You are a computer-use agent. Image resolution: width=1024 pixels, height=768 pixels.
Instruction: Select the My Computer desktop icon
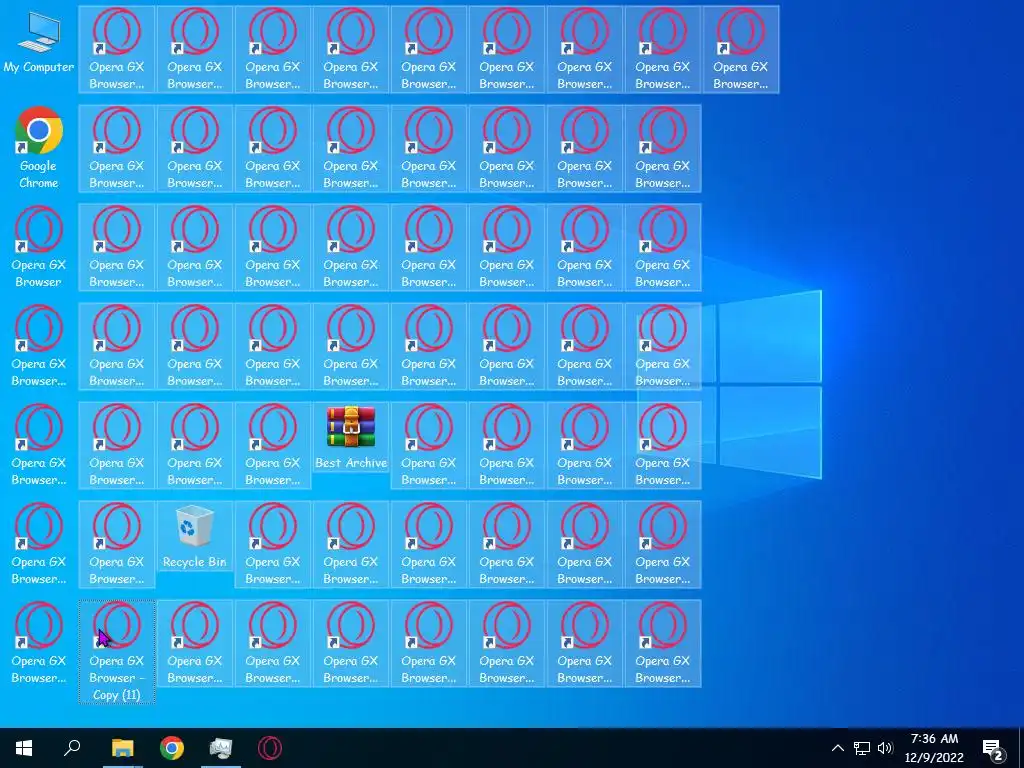[39, 42]
